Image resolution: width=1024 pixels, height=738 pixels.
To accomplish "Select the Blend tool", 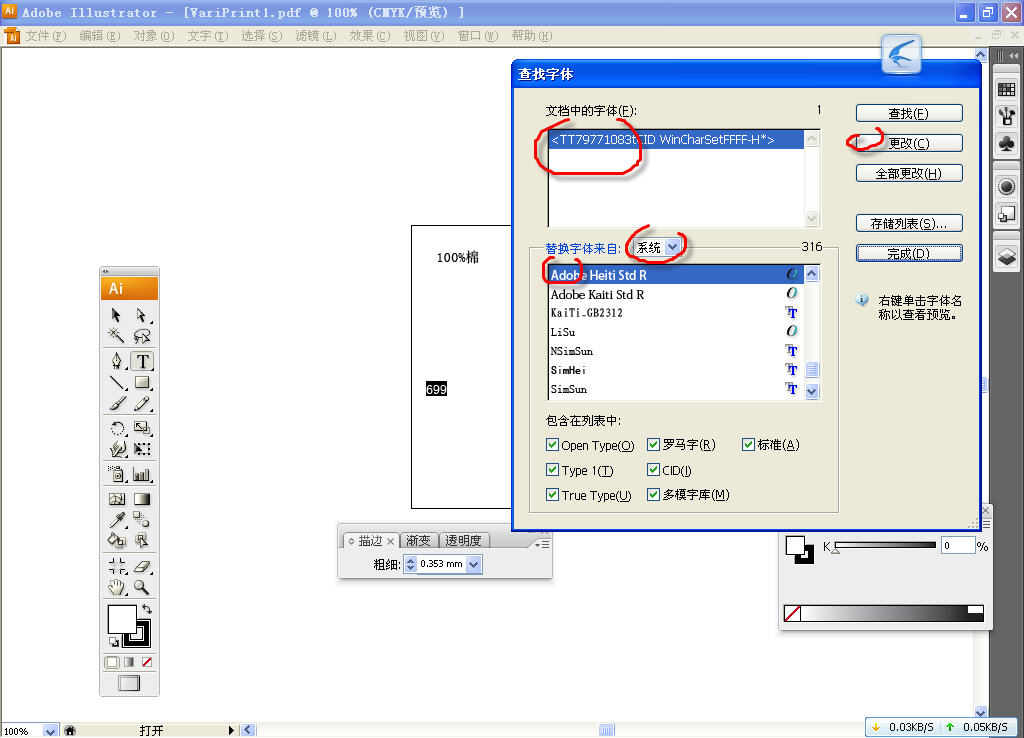I will pos(141,520).
